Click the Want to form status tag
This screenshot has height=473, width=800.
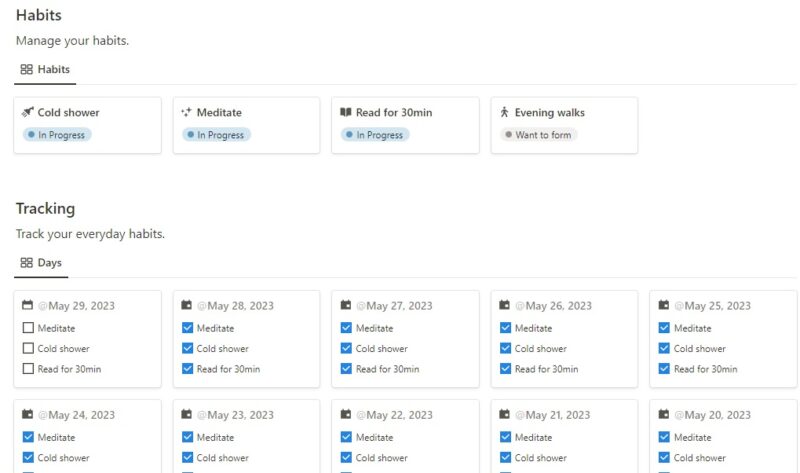538,135
